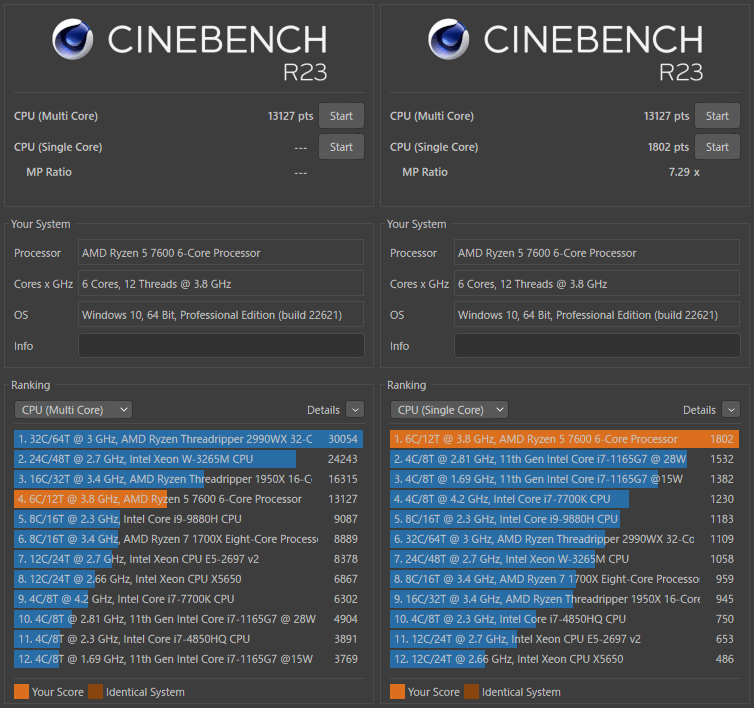Select Threadripper 1950X row scoring 945
This screenshot has width=754, height=708.
point(565,599)
